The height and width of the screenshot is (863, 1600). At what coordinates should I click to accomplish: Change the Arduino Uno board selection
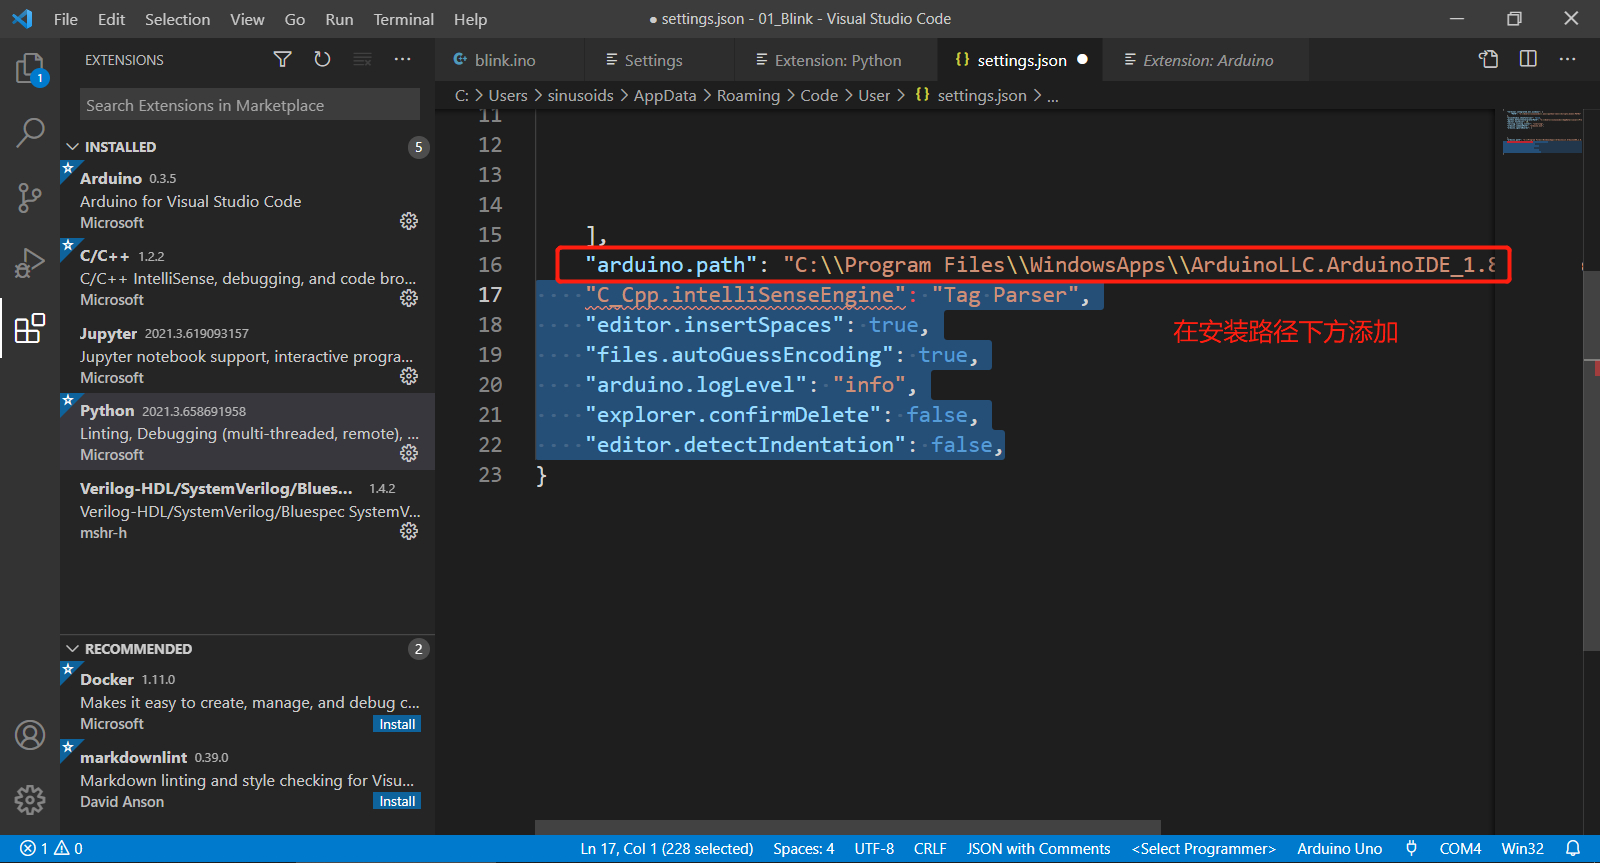pos(1339,848)
